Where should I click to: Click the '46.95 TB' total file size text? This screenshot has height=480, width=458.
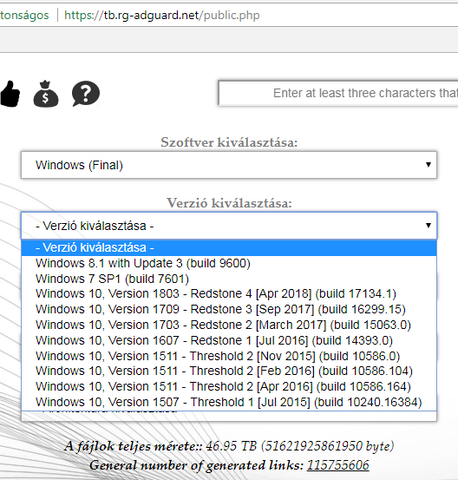click(231, 446)
